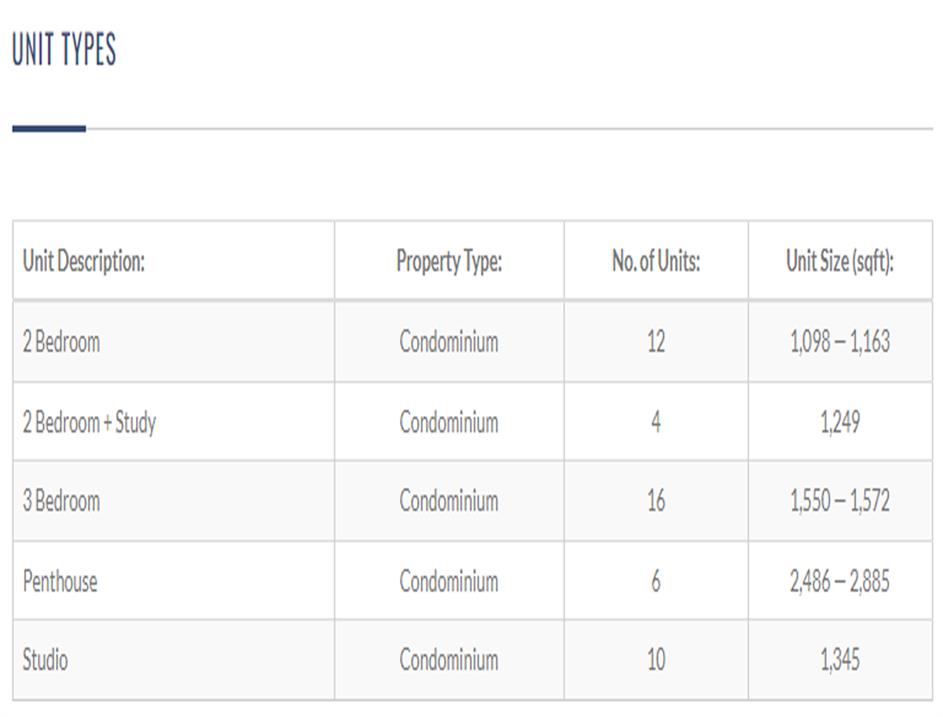The width and height of the screenshot is (943, 717).
Task: Click the Penthouse row label
Action: point(61,581)
